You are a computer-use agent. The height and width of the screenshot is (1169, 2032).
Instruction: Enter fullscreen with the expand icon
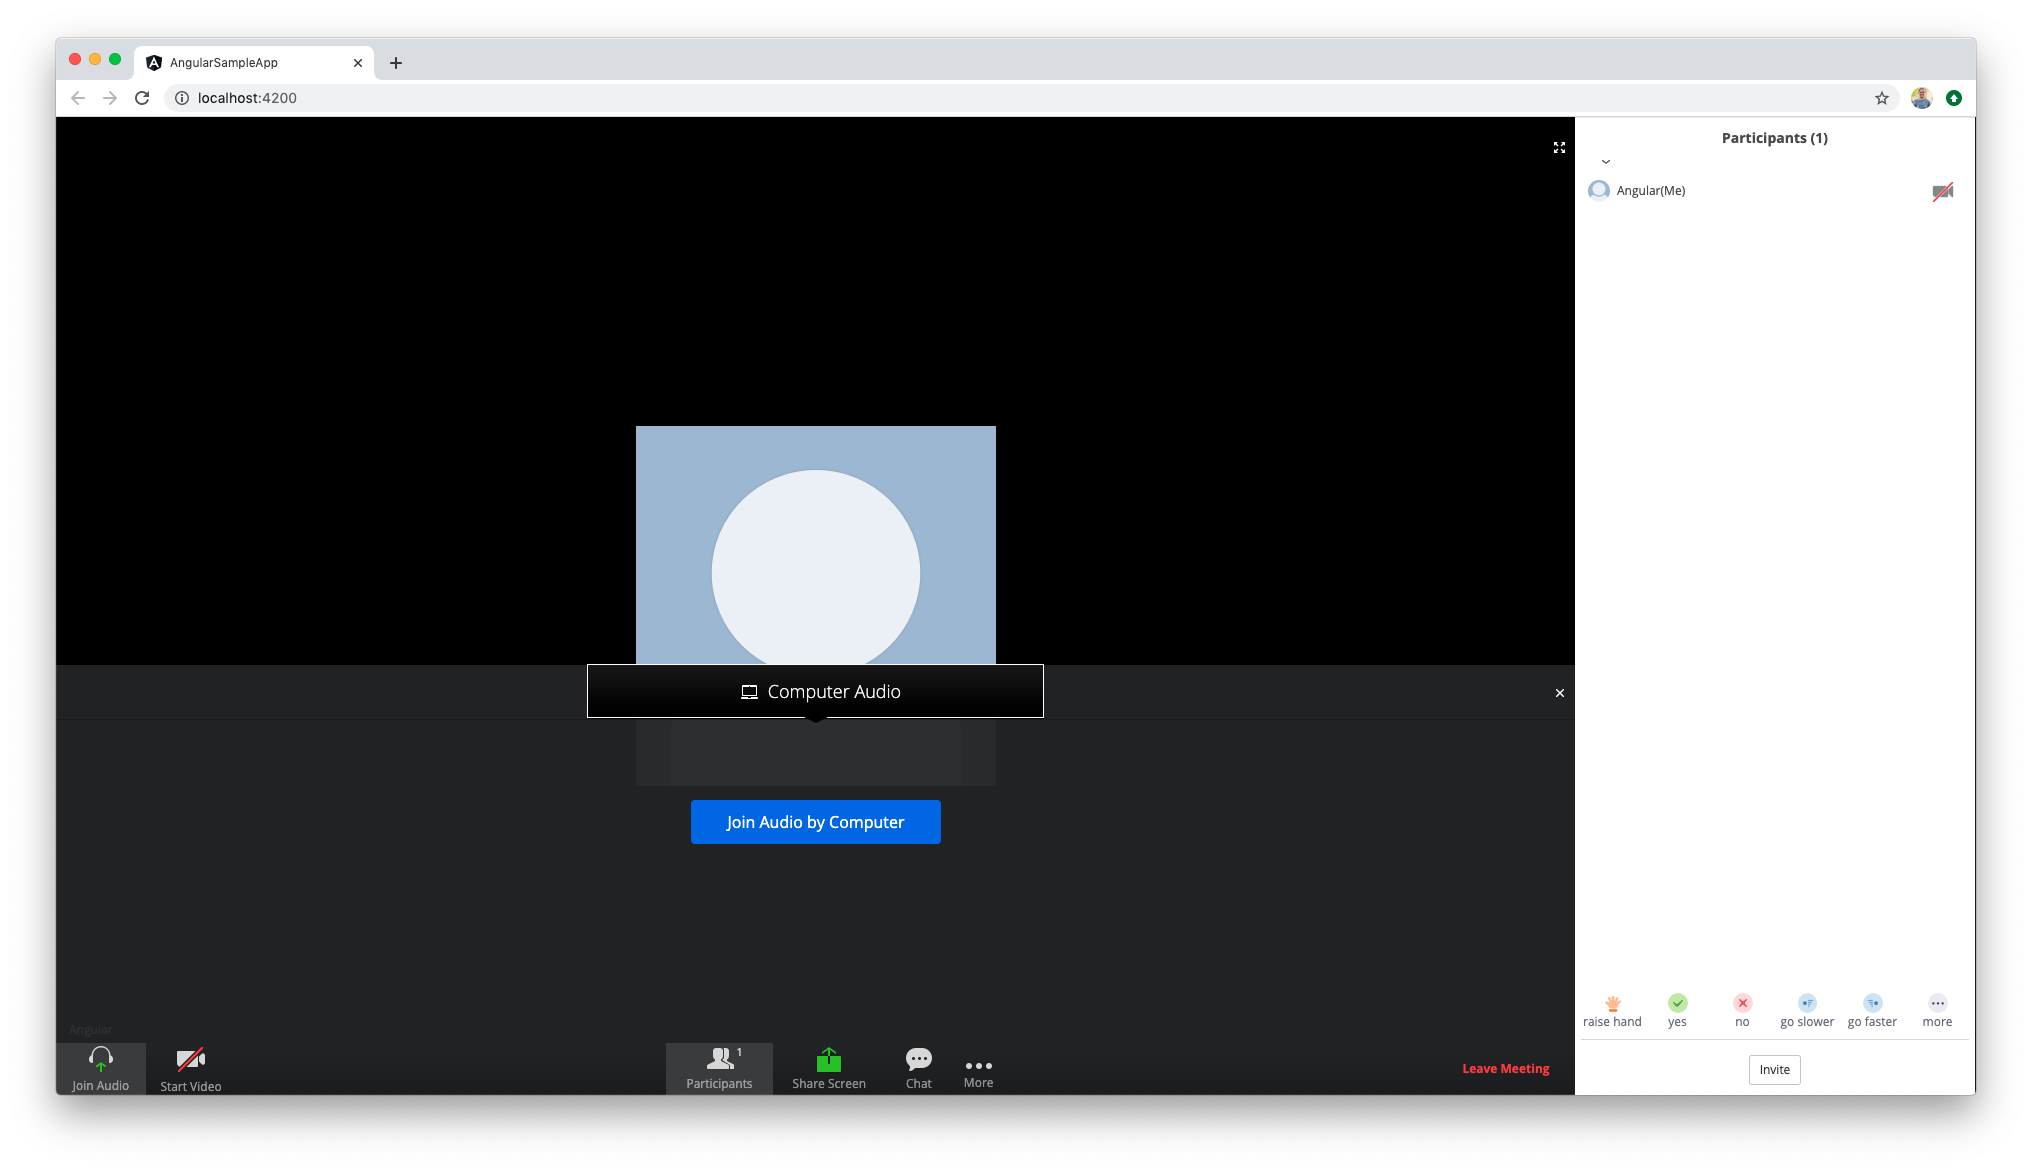coord(1559,147)
